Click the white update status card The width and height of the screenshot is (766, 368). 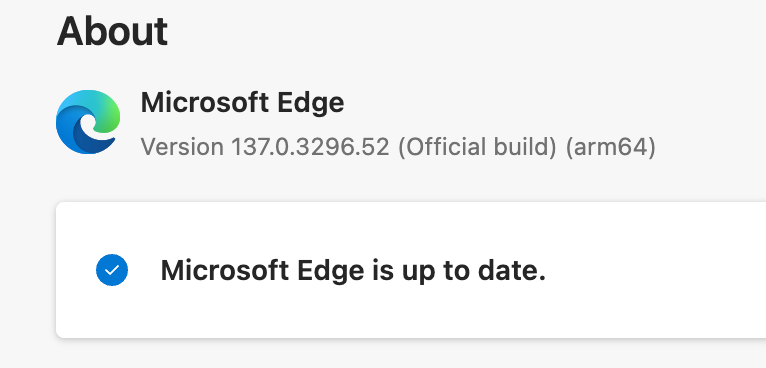[x=411, y=270]
